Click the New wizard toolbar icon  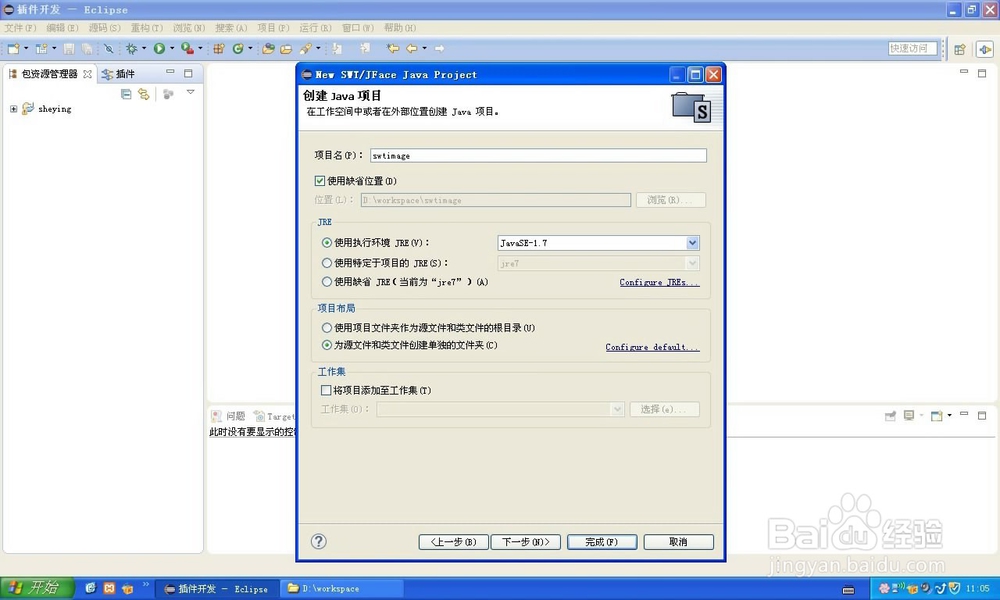coord(13,48)
